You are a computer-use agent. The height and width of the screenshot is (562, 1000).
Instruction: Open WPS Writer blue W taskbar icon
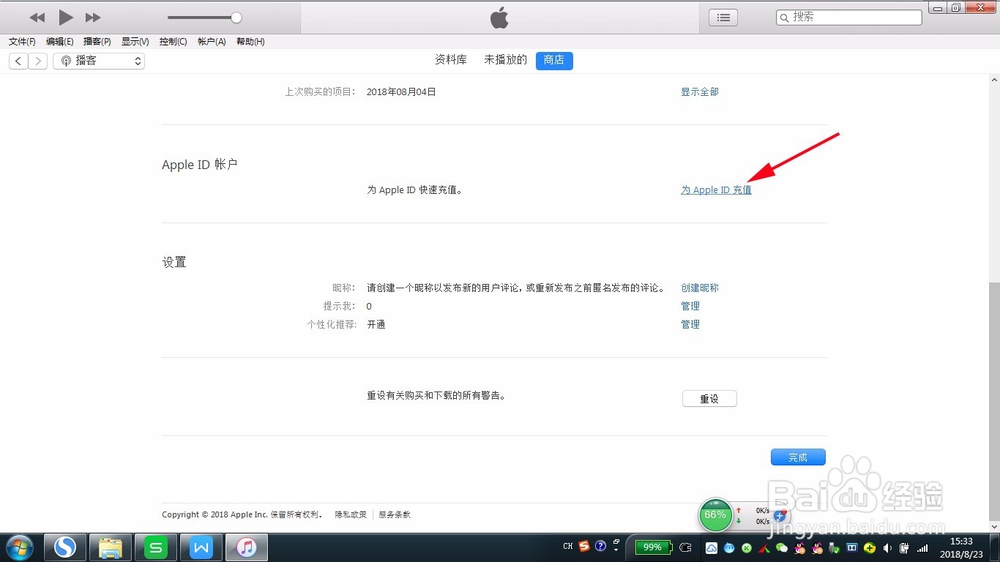(201, 547)
